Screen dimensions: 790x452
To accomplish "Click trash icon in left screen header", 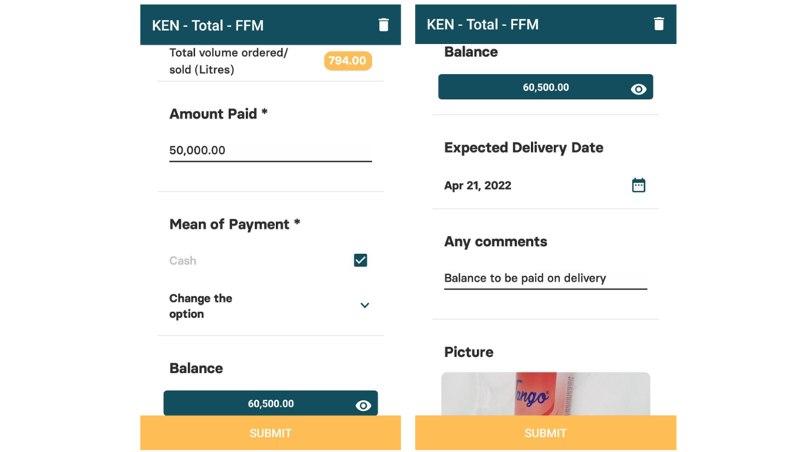I will click(384, 25).
